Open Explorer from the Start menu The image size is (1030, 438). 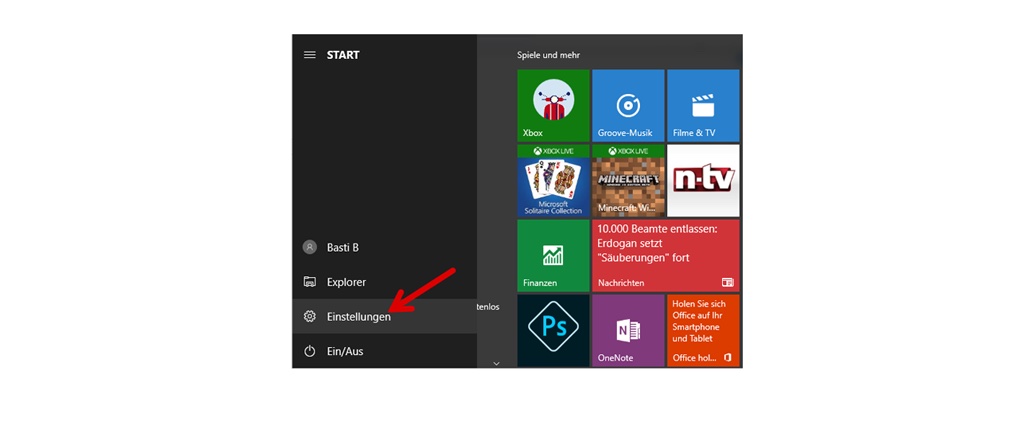pyautogui.click(x=384, y=282)
